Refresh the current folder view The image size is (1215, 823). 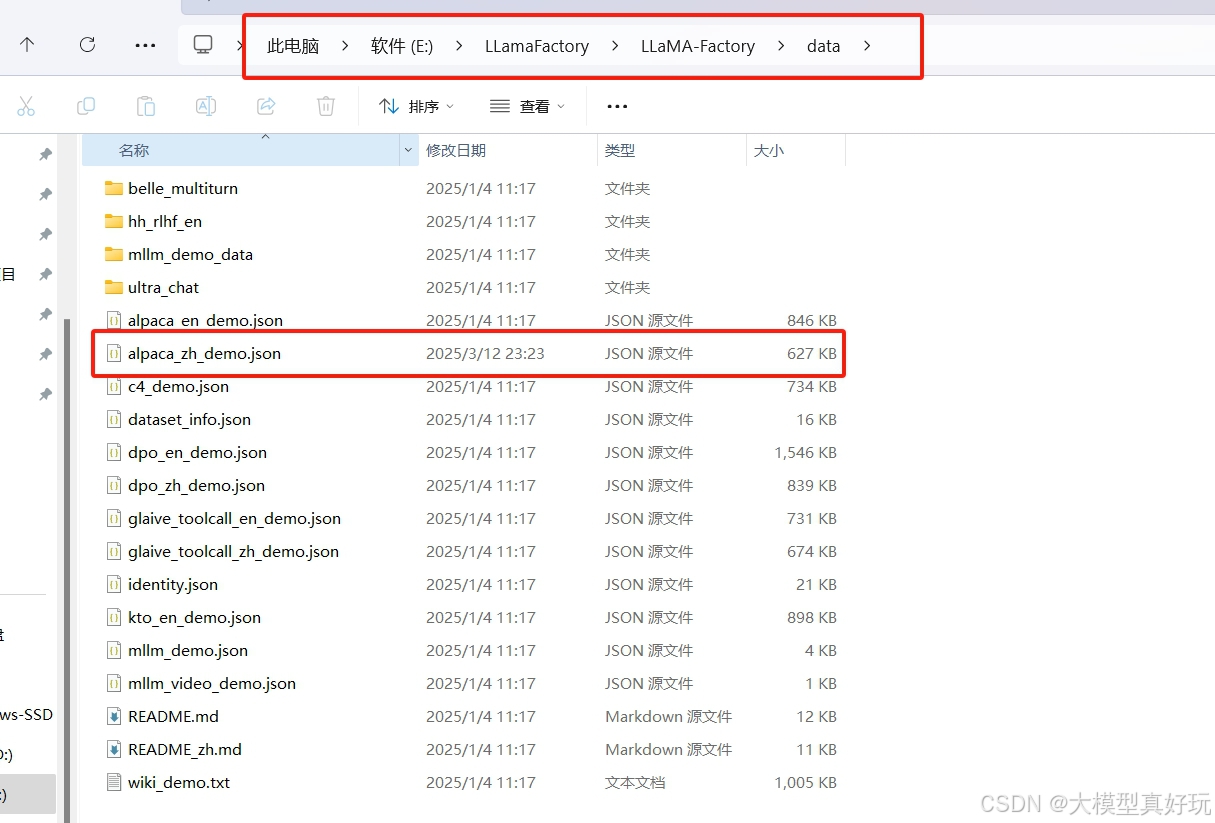(x=87, y=45)
